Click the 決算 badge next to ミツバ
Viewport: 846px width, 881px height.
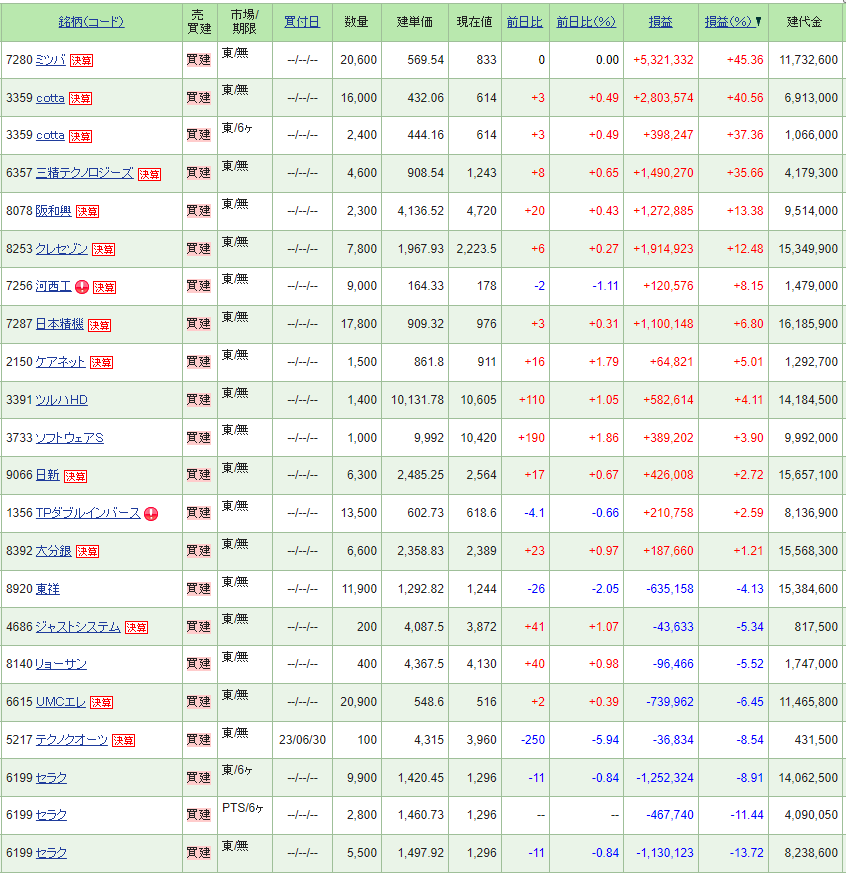coord(81,61)
